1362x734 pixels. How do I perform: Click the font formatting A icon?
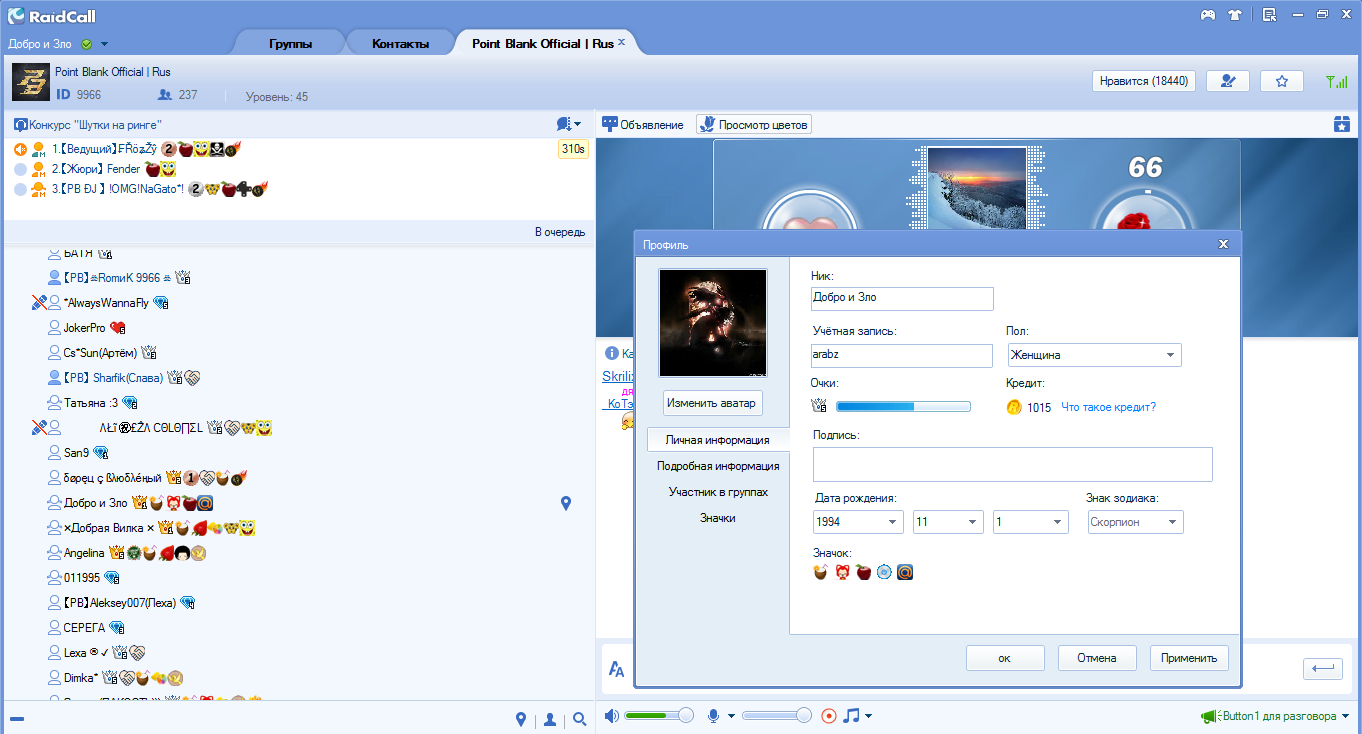coord(617,669)
